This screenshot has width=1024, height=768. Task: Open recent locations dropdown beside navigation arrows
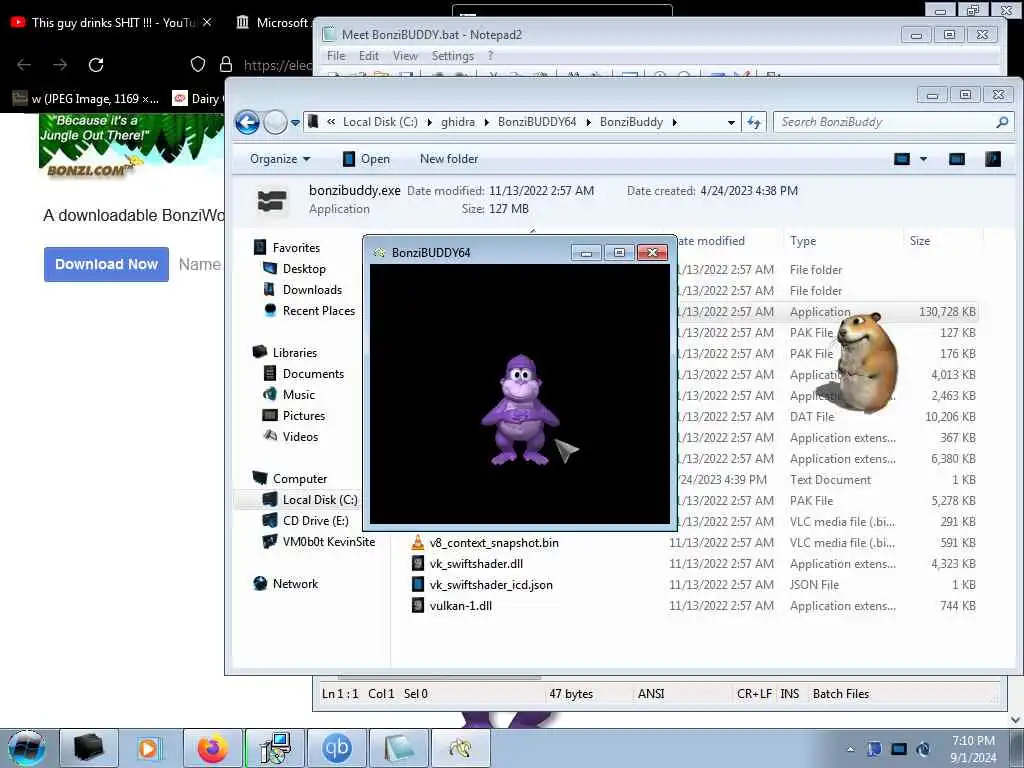(295, 122)
